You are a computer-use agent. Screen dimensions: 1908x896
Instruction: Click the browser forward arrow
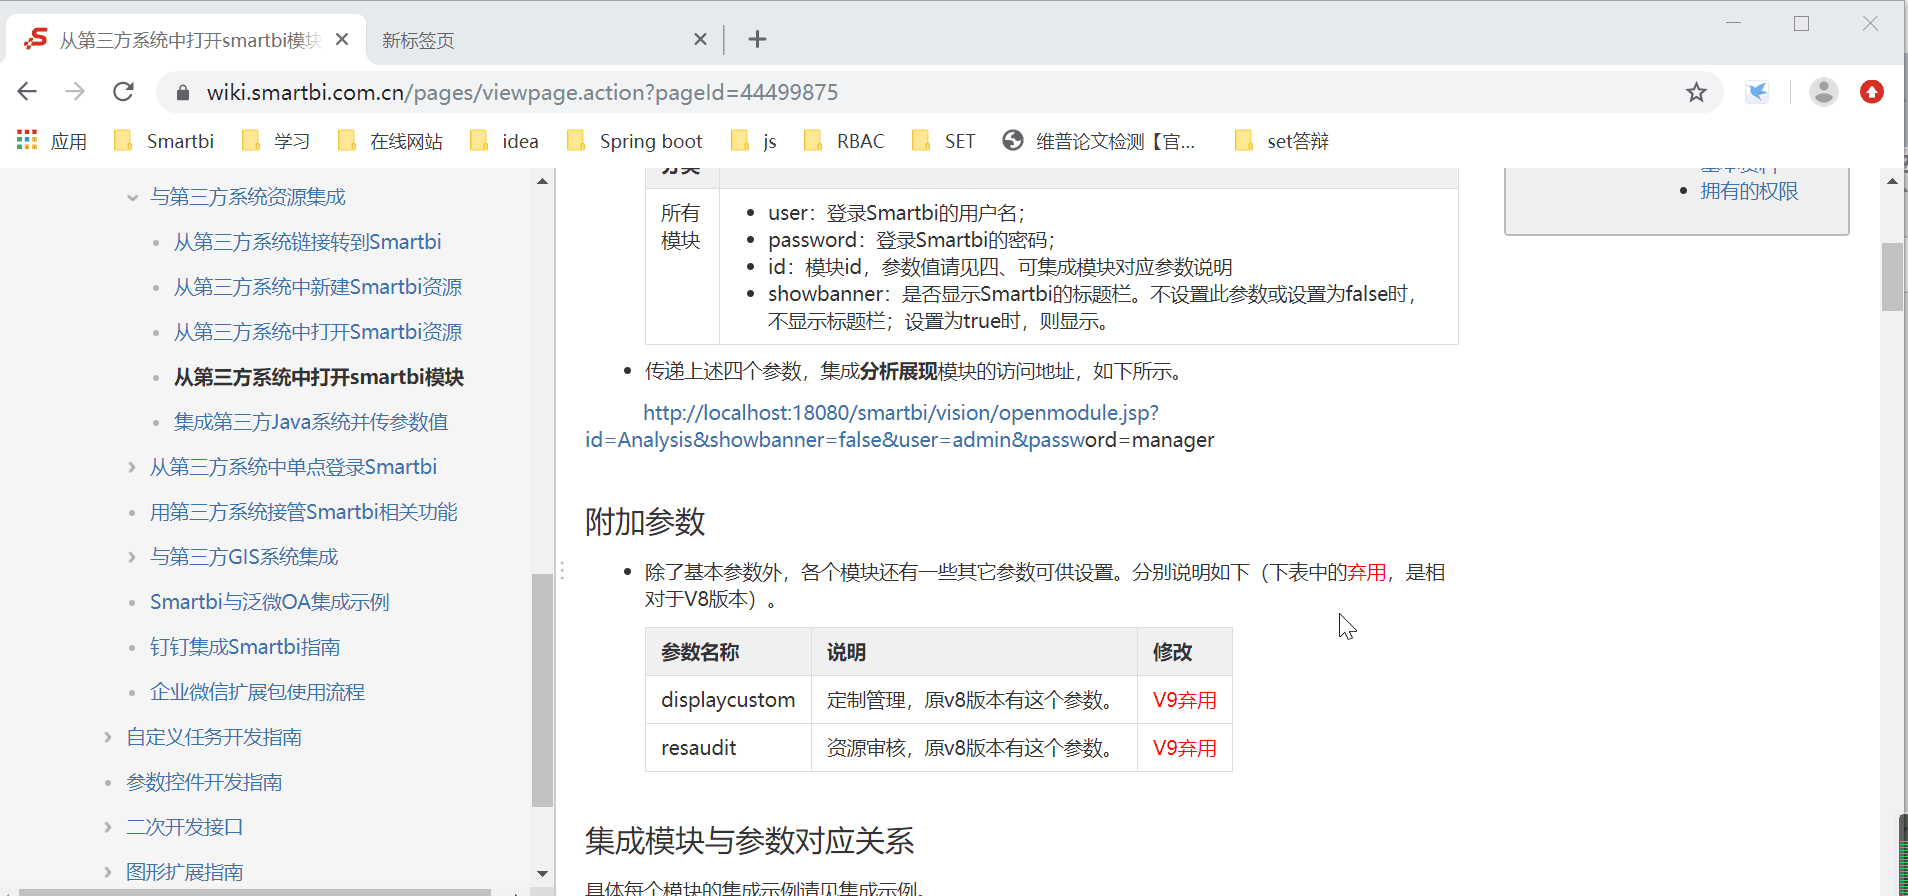pyautogui.click(x=75, y=92)
